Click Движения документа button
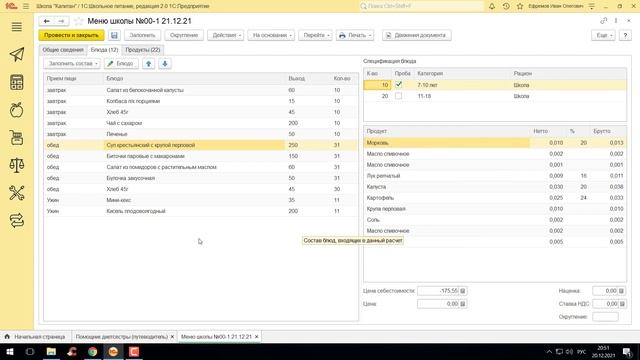 (x=417, y=36)
